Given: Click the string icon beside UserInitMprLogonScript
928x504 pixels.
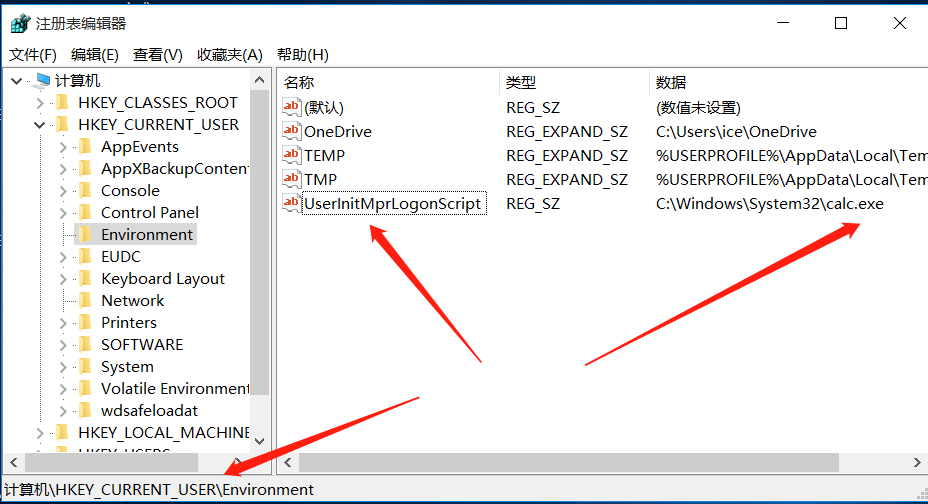Looking at the screenshot, I should (291, 203).
